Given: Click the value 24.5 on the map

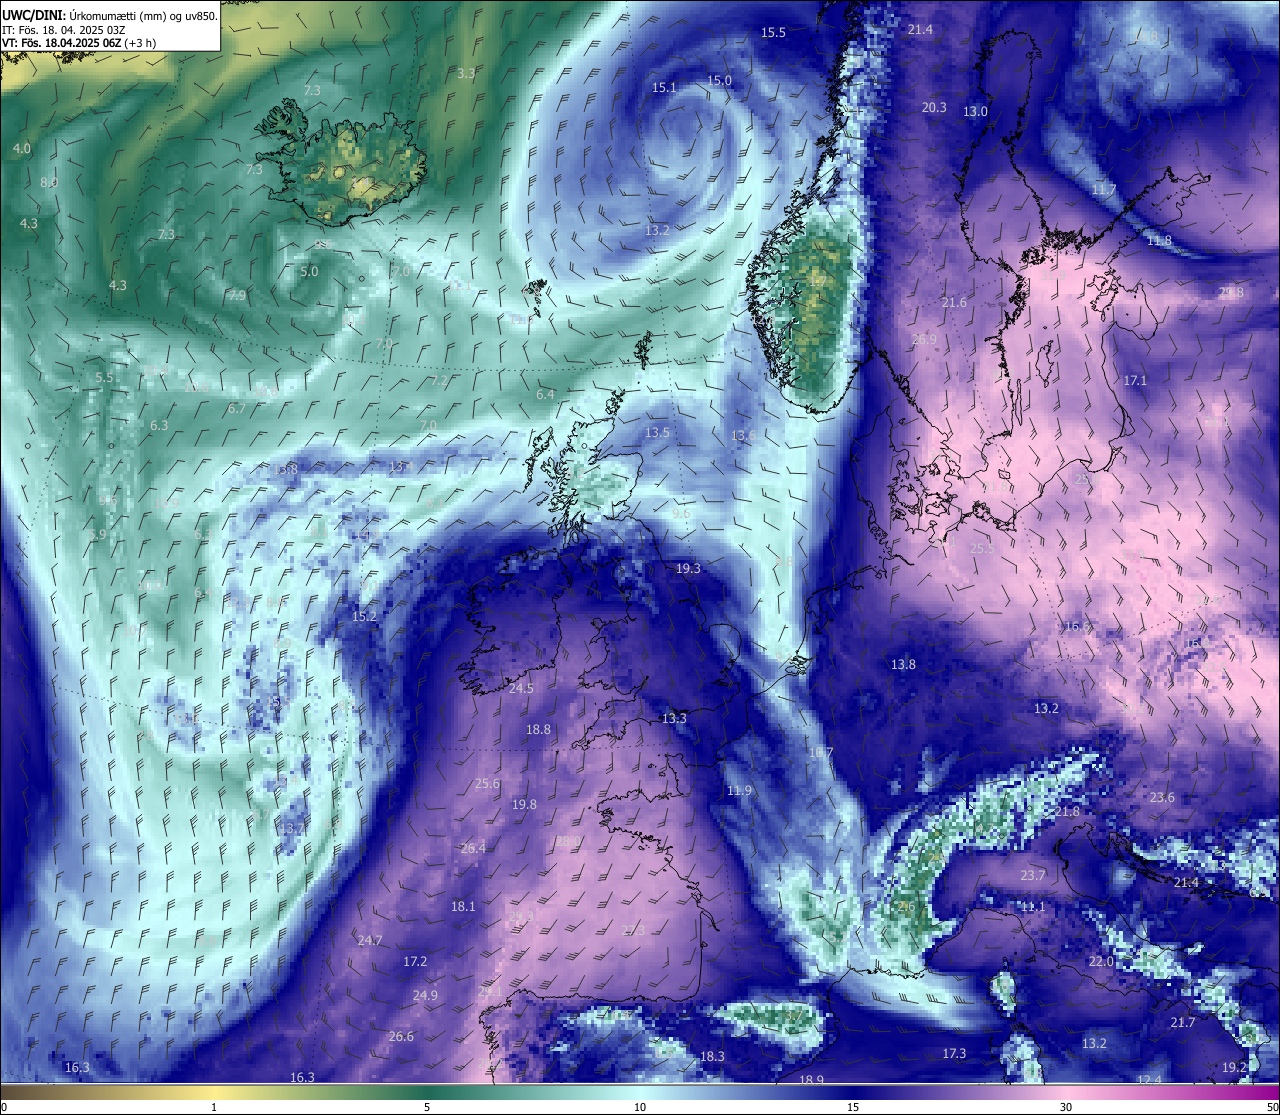Looking at the screenshot, I should 521,689.
